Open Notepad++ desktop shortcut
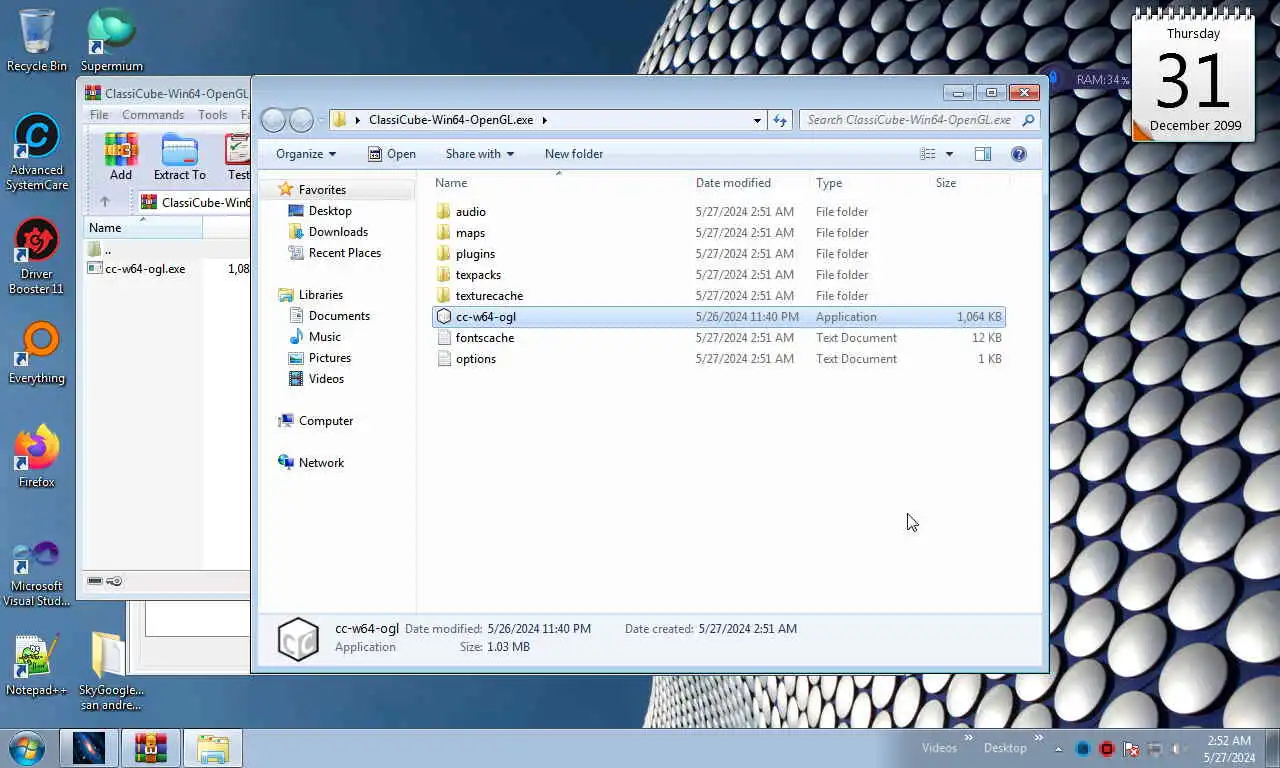Viewport: 1280px width, 768px height. pyautogui.click(x=37, y=665)
